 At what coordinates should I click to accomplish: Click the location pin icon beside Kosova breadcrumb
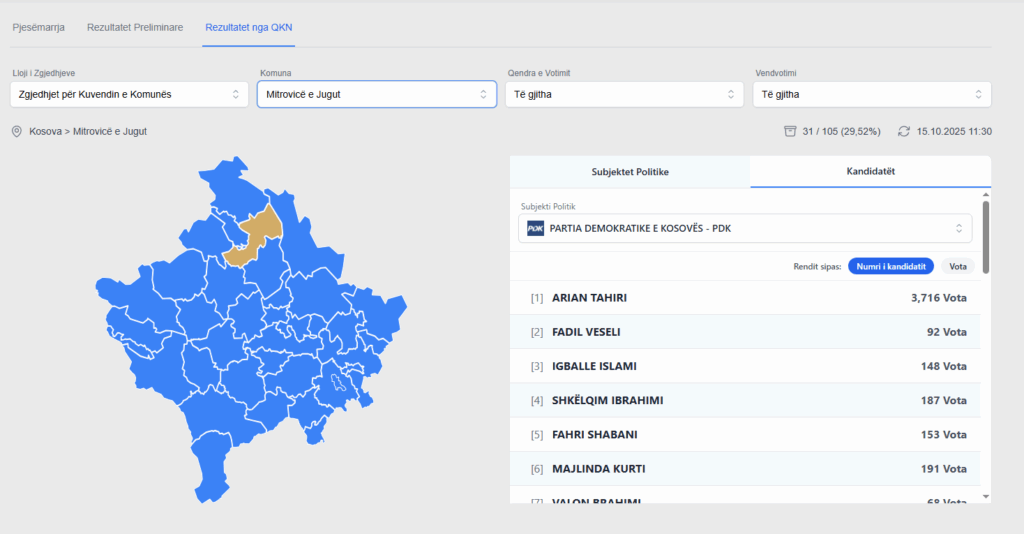(16, 131)
